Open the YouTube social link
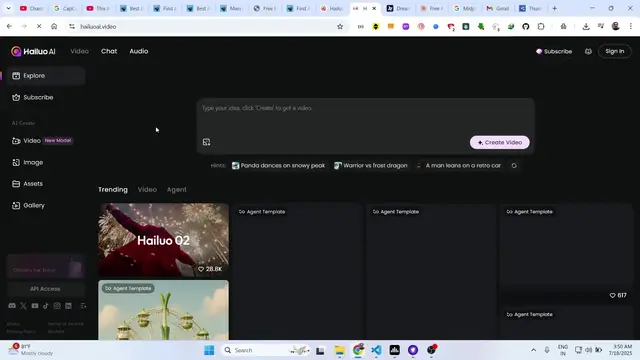 35,306
